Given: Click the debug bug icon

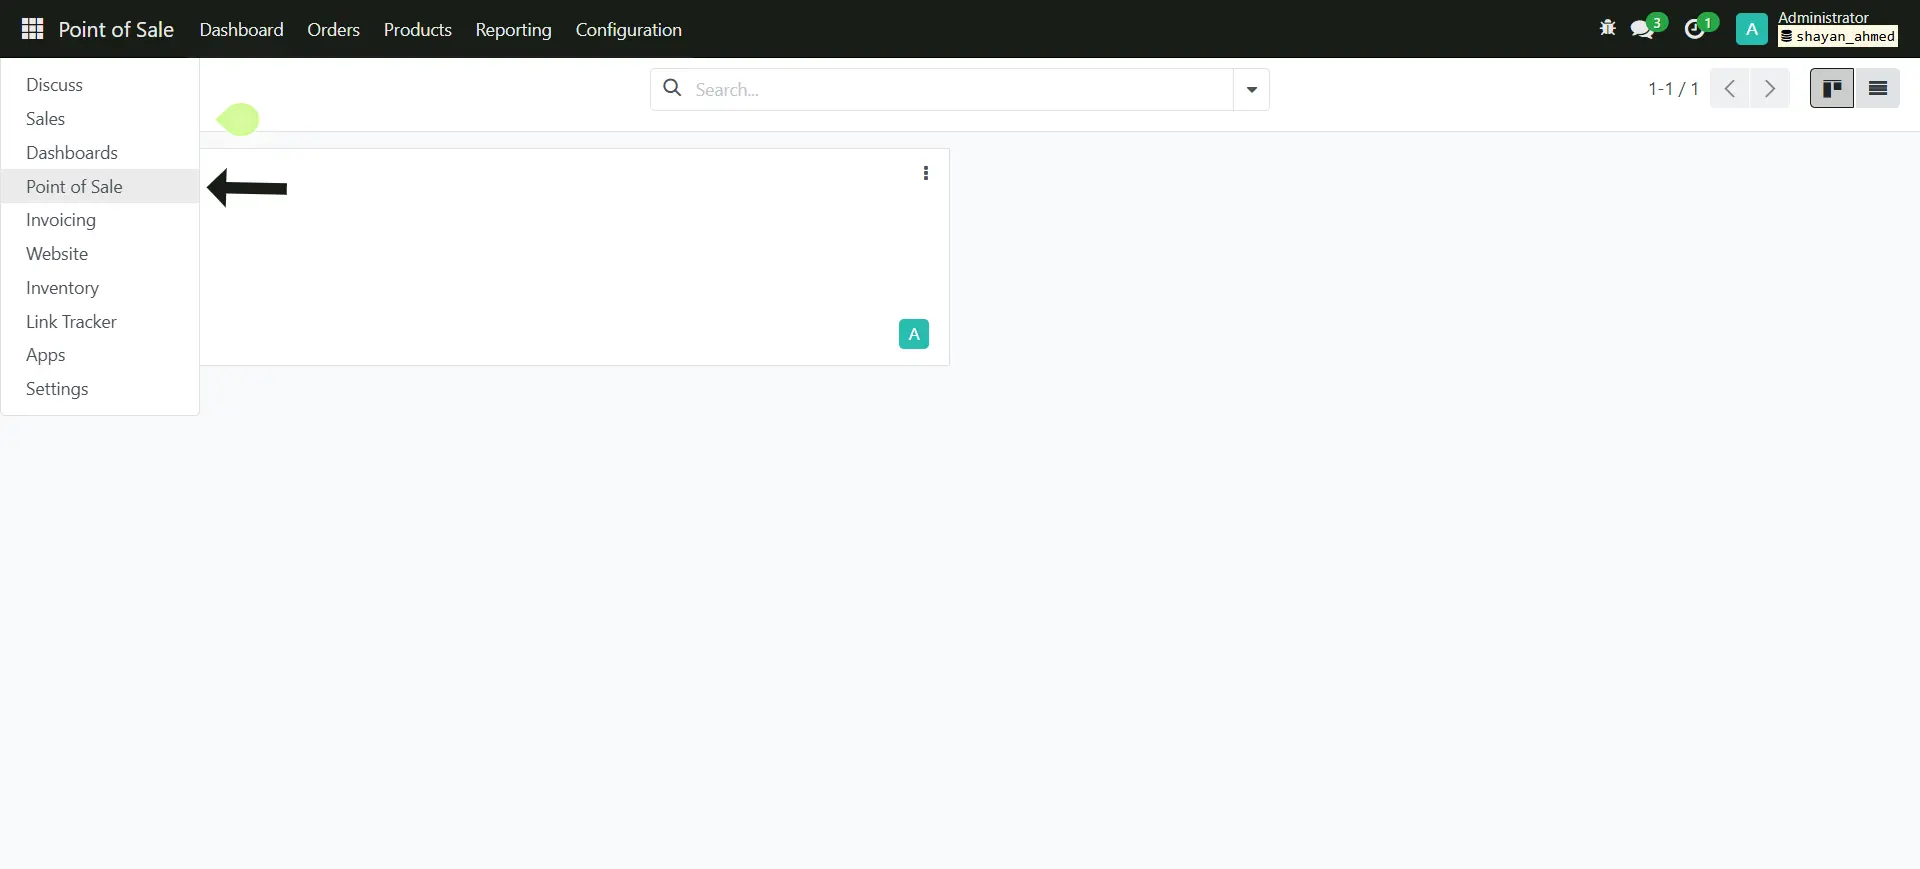Looking at the screenshot, I should pyautogui.click(x=1607, y=28).
